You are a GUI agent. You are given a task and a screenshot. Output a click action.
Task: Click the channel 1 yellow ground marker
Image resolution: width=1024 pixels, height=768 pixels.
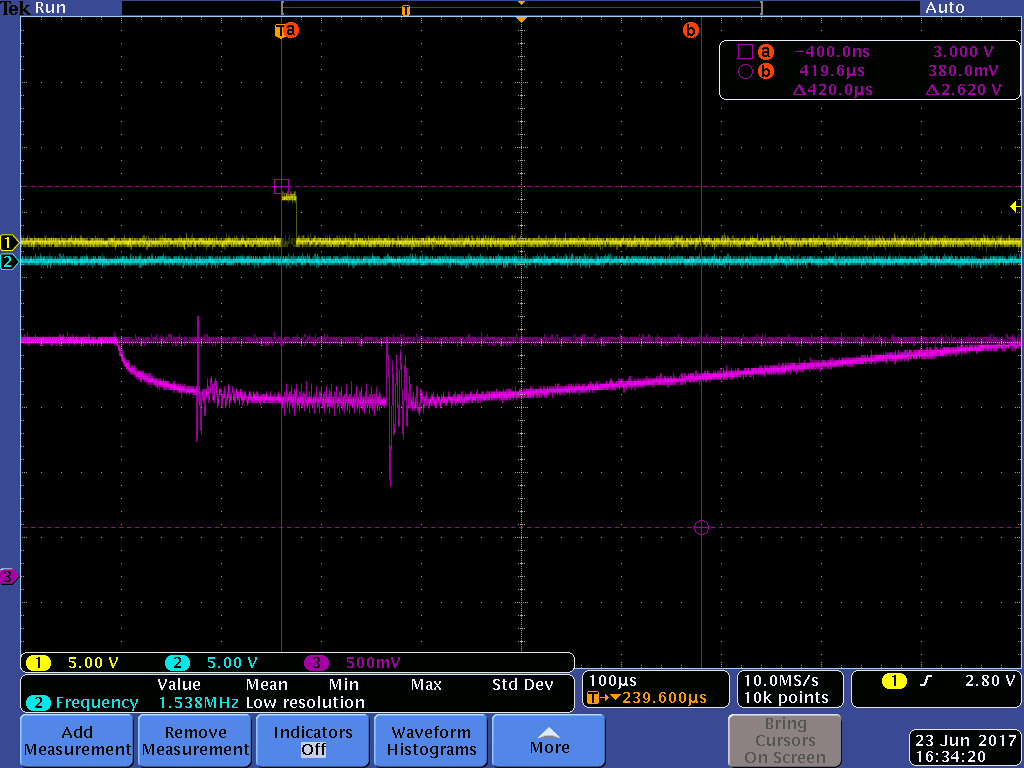point(8,243)
